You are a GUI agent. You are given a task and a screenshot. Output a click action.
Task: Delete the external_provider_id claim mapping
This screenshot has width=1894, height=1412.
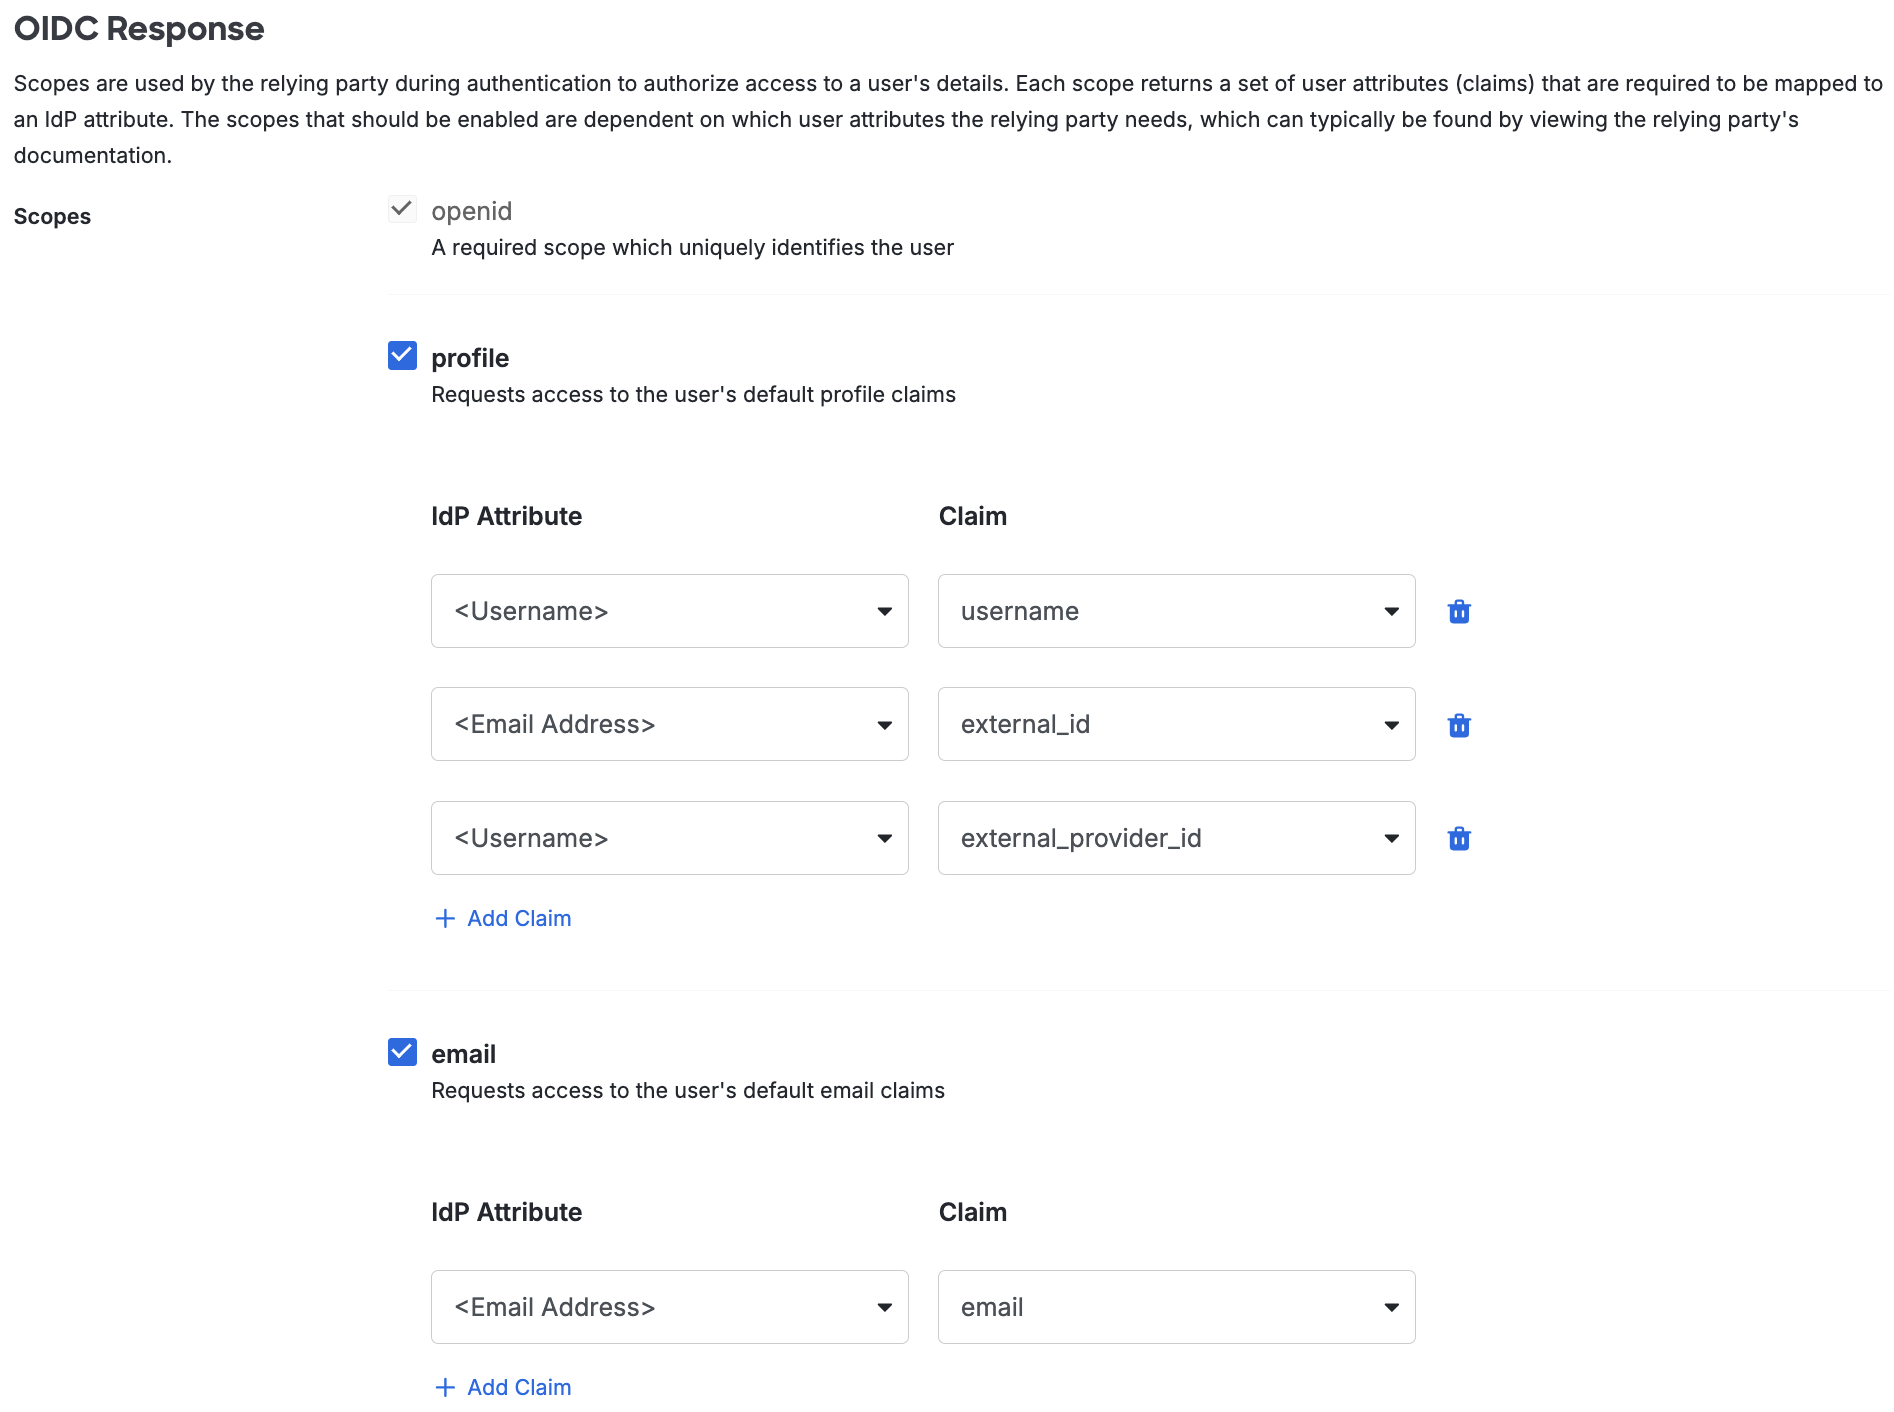[1459, 838]
